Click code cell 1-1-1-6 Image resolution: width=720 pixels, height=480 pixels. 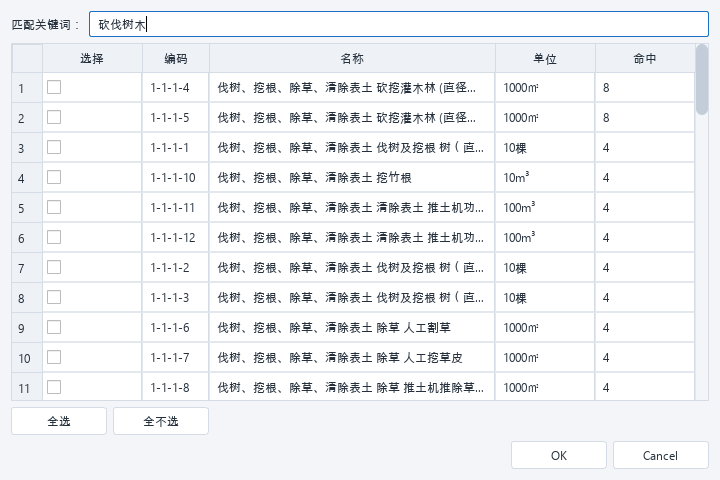click(x=176, y=328)
